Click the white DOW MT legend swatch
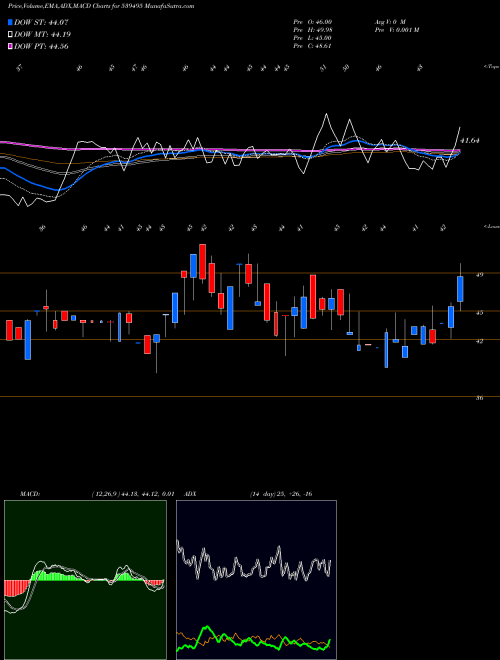500x660 pixels. tap(10, 35)
